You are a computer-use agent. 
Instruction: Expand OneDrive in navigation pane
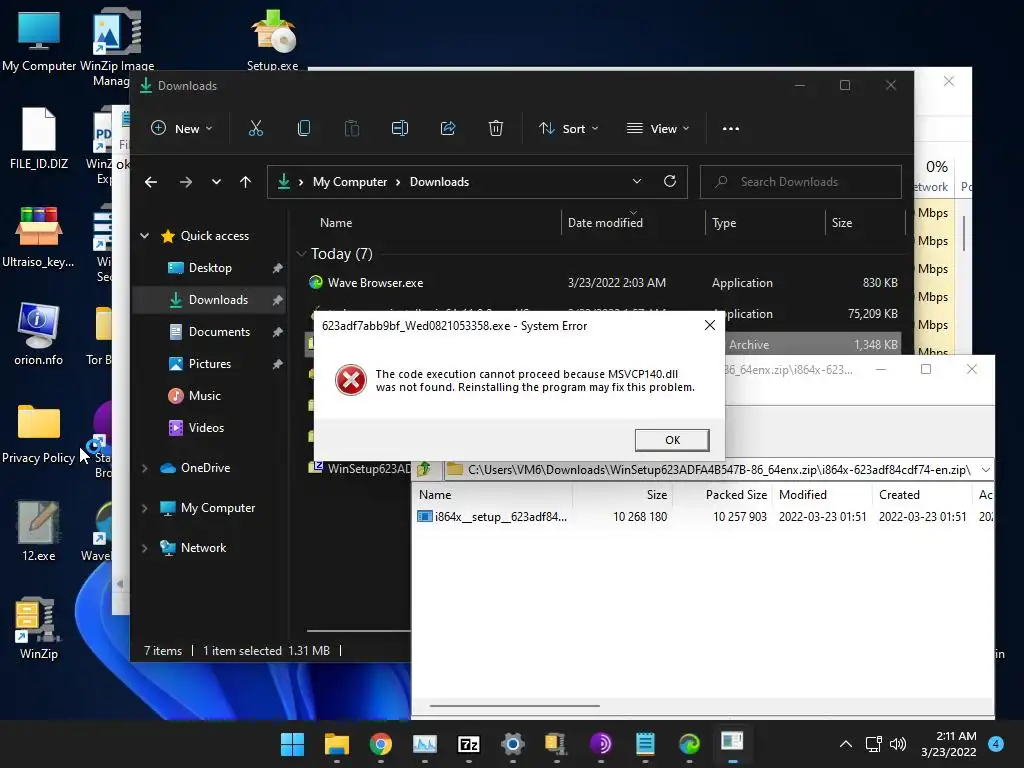point(144,468)
